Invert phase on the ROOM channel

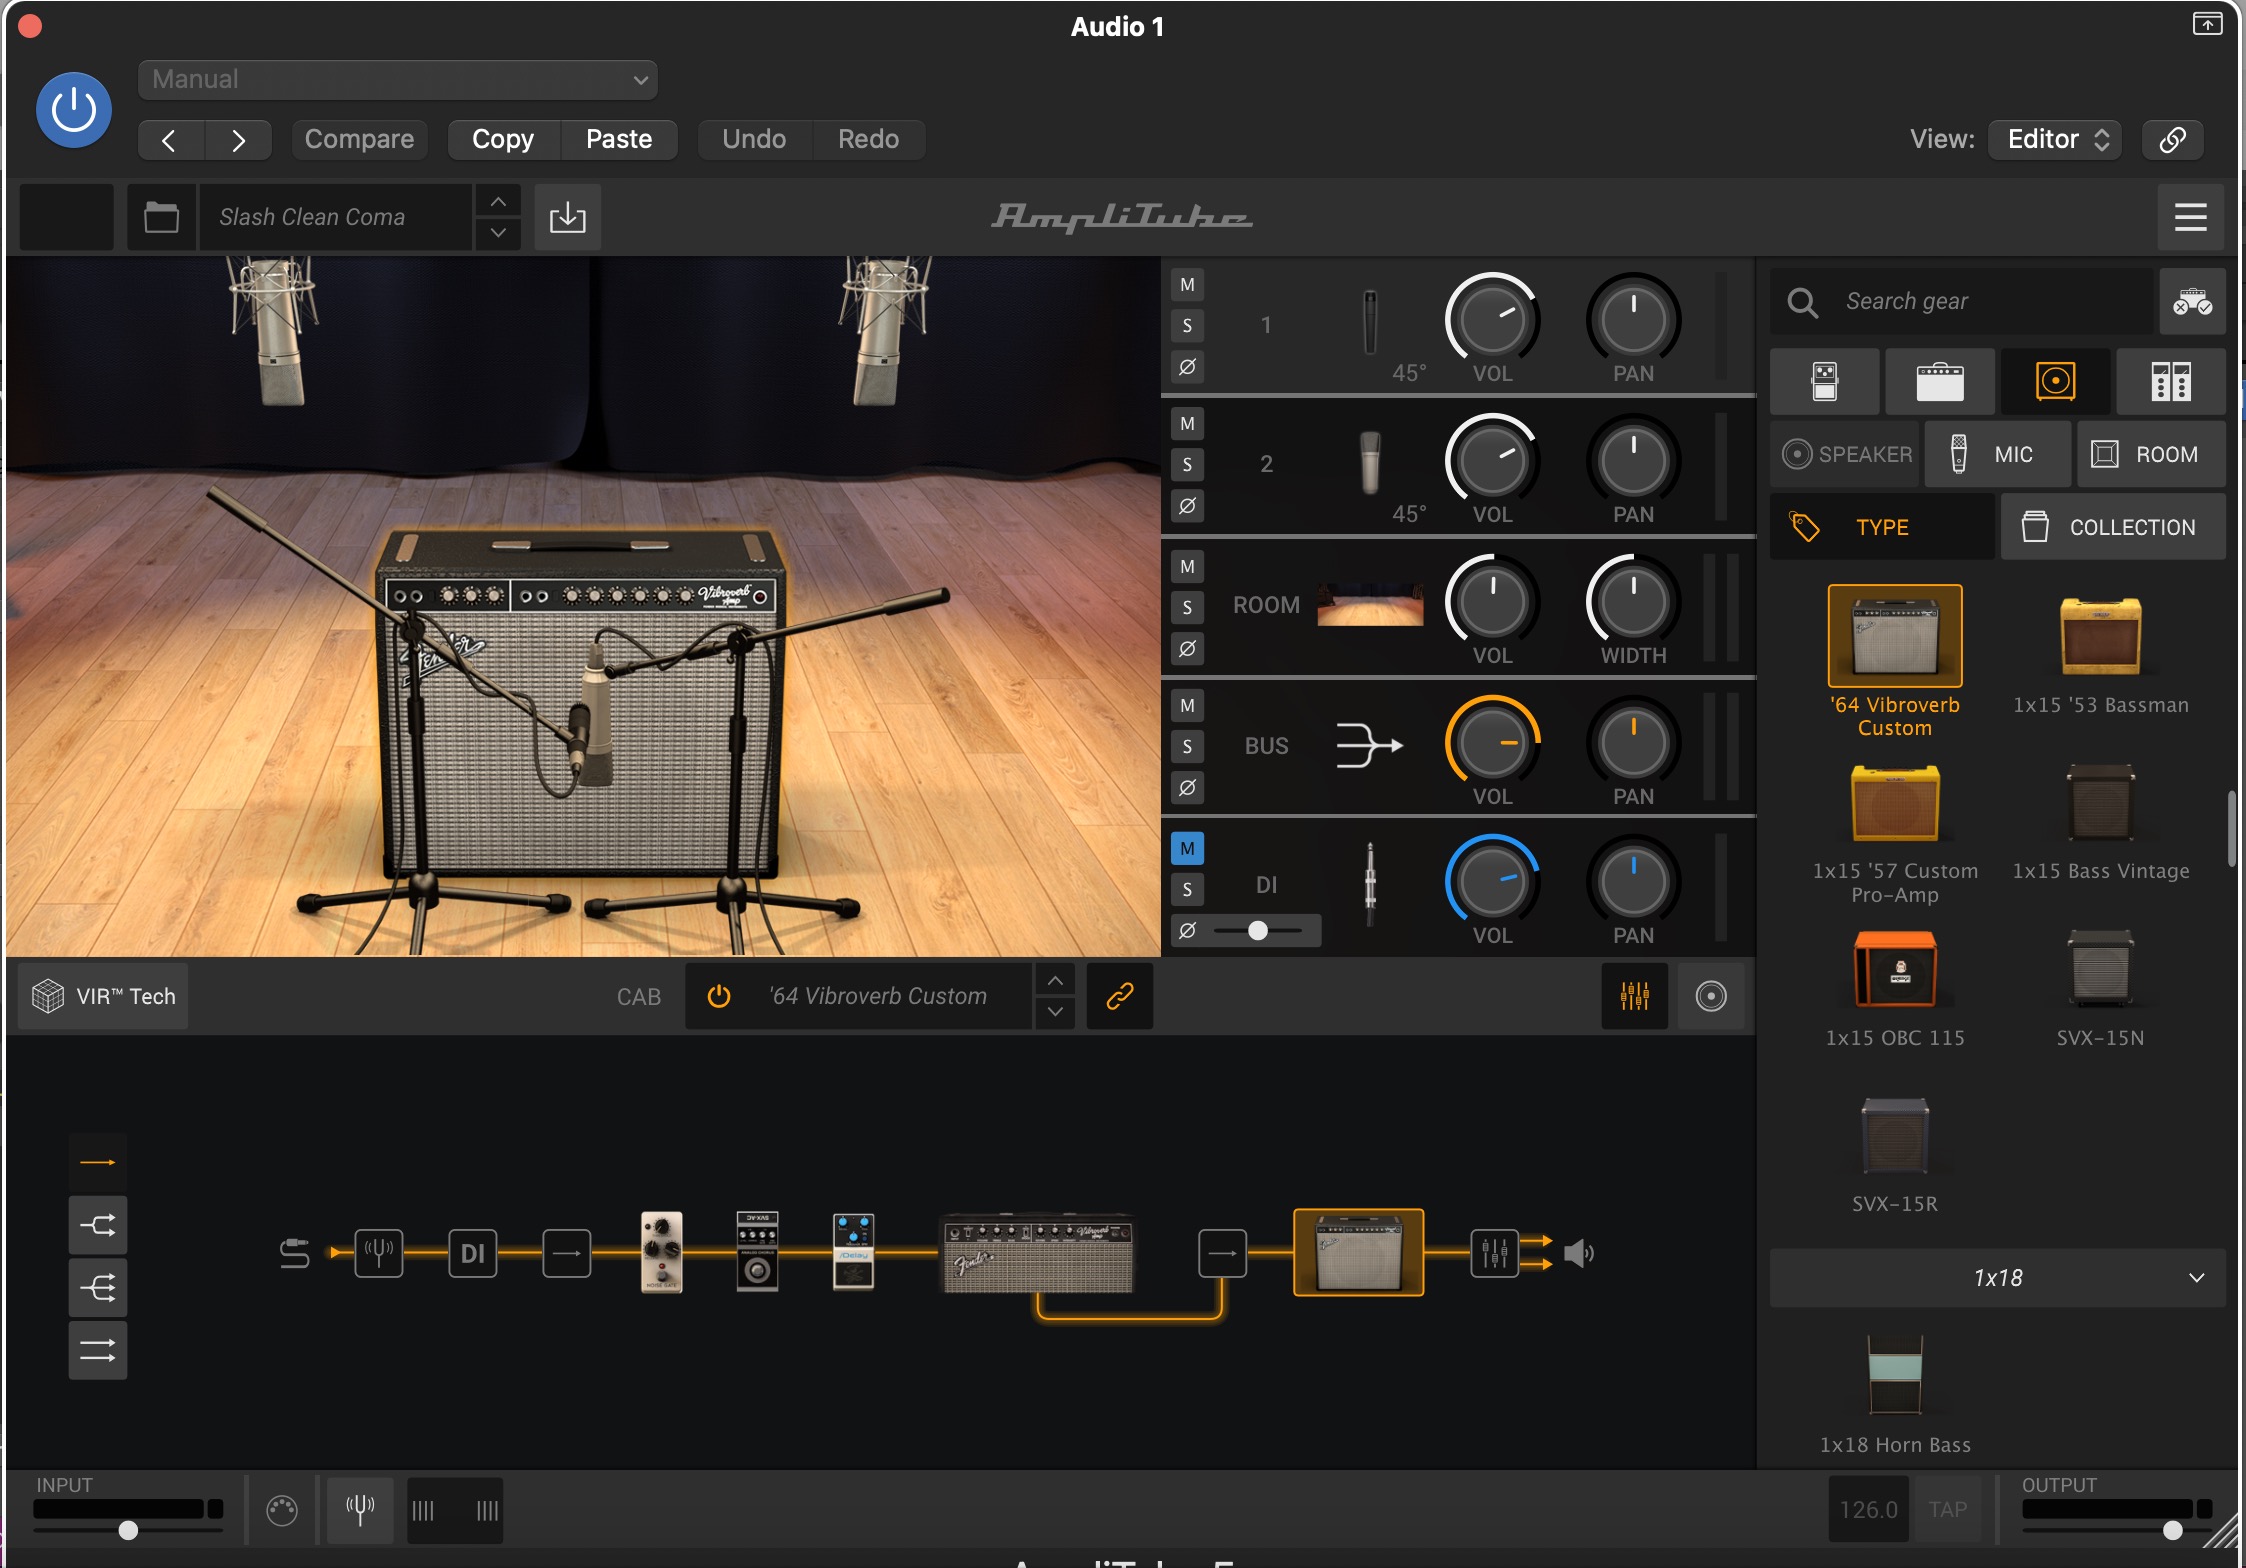click(x=1187, y=649)
